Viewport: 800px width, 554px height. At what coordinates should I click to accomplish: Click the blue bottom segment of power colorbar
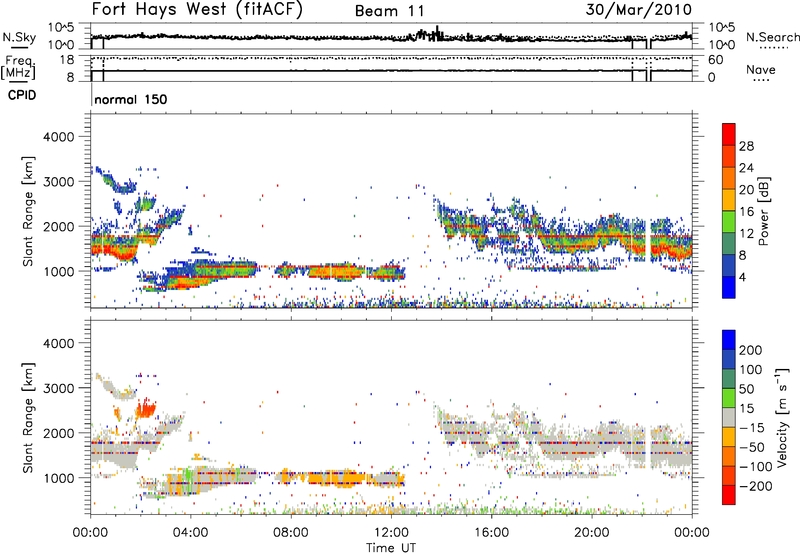coord(729,287)
